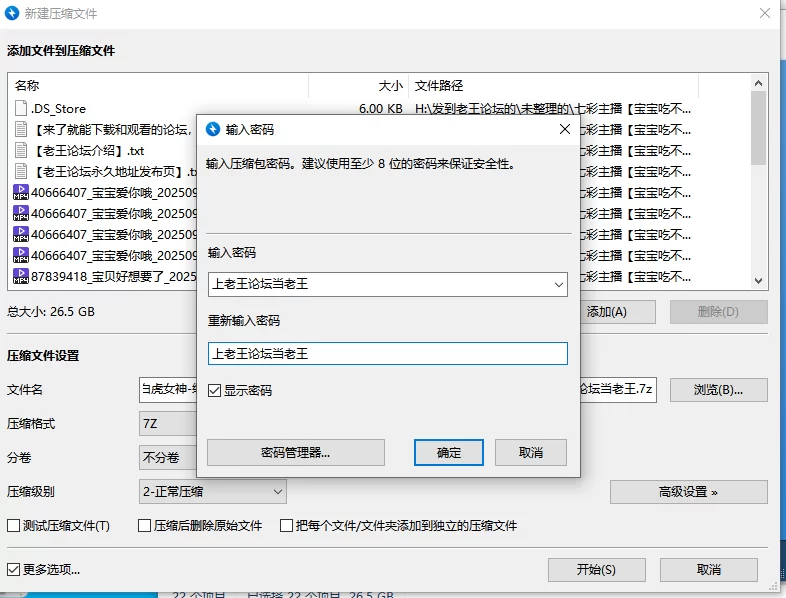This screenshot has width=786, height=598.
Task: Select the .DS_Store file icon
Action: click(21, 108)
